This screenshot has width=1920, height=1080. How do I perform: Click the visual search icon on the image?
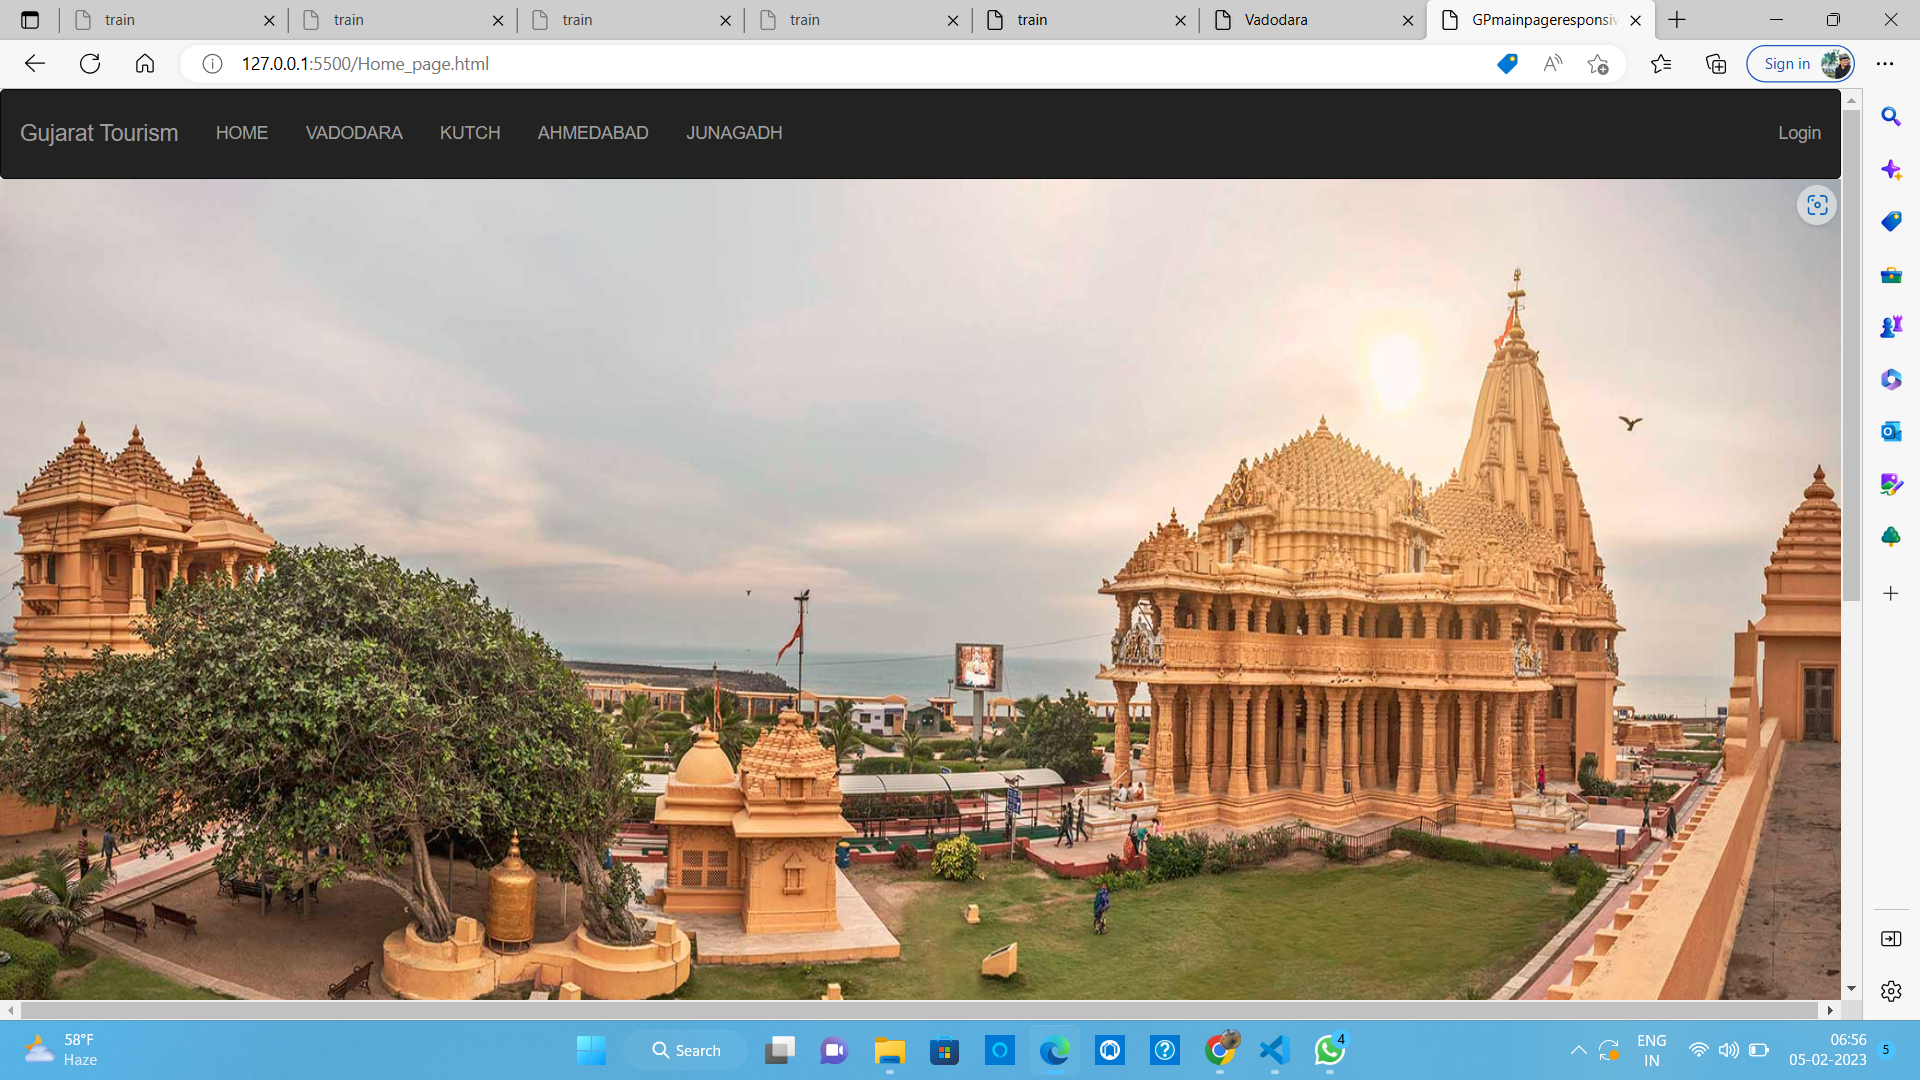[x=1817, y=205]
